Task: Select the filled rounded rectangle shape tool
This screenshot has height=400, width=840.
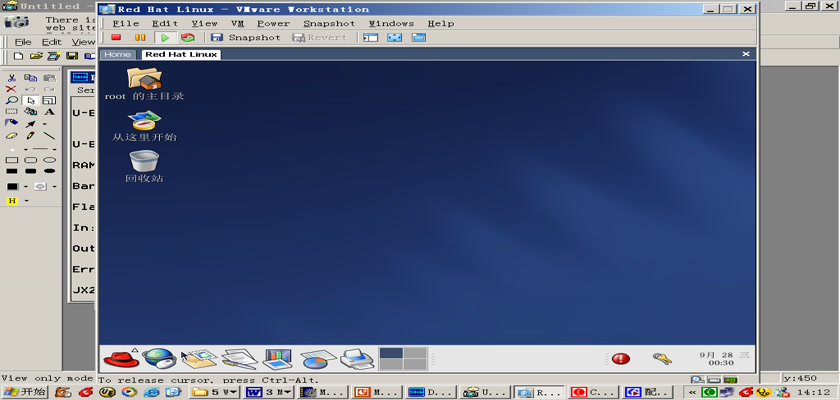Action: point(31,171)
